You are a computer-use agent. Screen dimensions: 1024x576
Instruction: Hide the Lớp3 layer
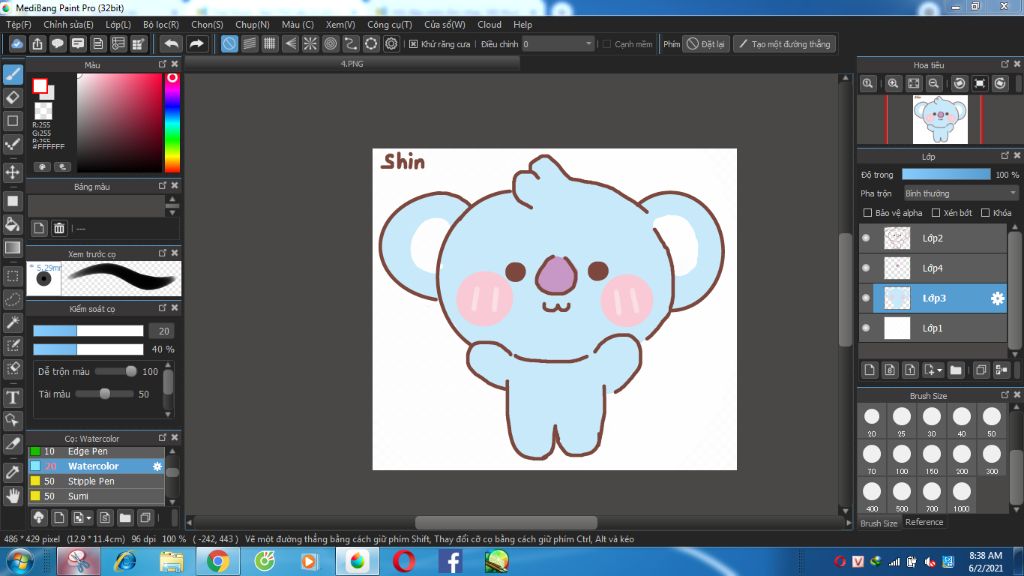click(x=866, y=298)
